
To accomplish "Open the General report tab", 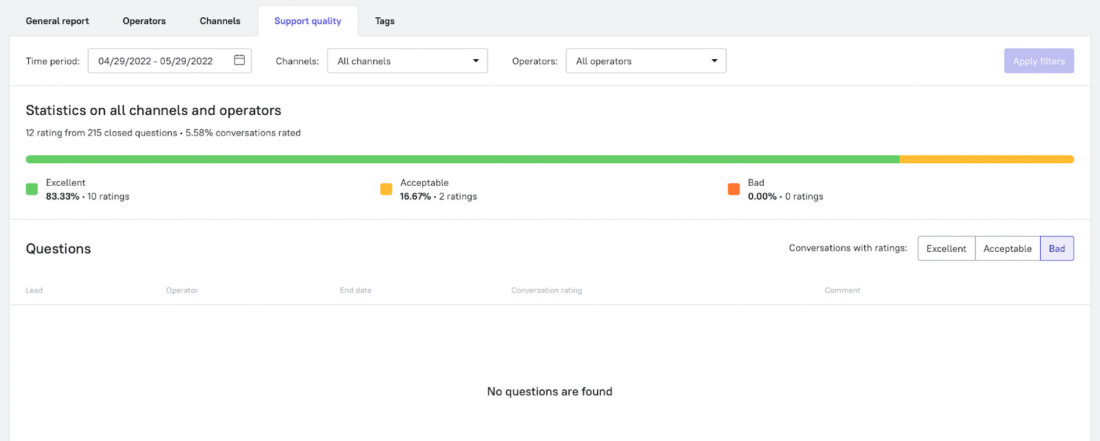I will click(58, 21).
